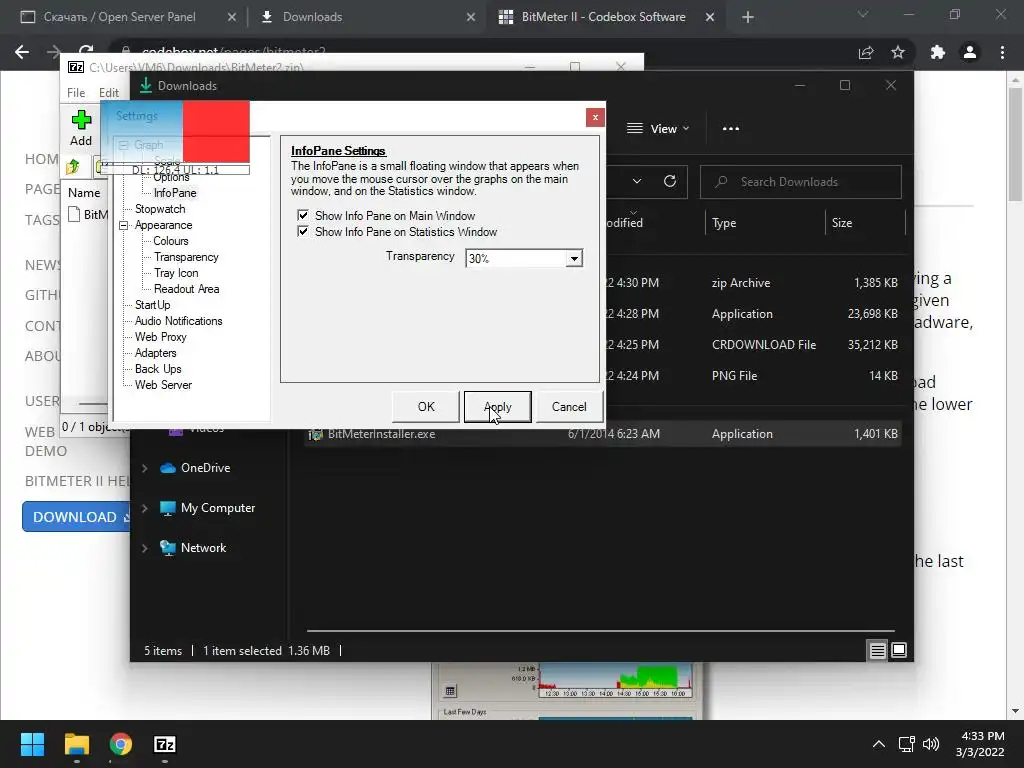Viewport: 1024px width, 768px height.
Task: Select StartUp in settings tree
Action: [152, 305]
